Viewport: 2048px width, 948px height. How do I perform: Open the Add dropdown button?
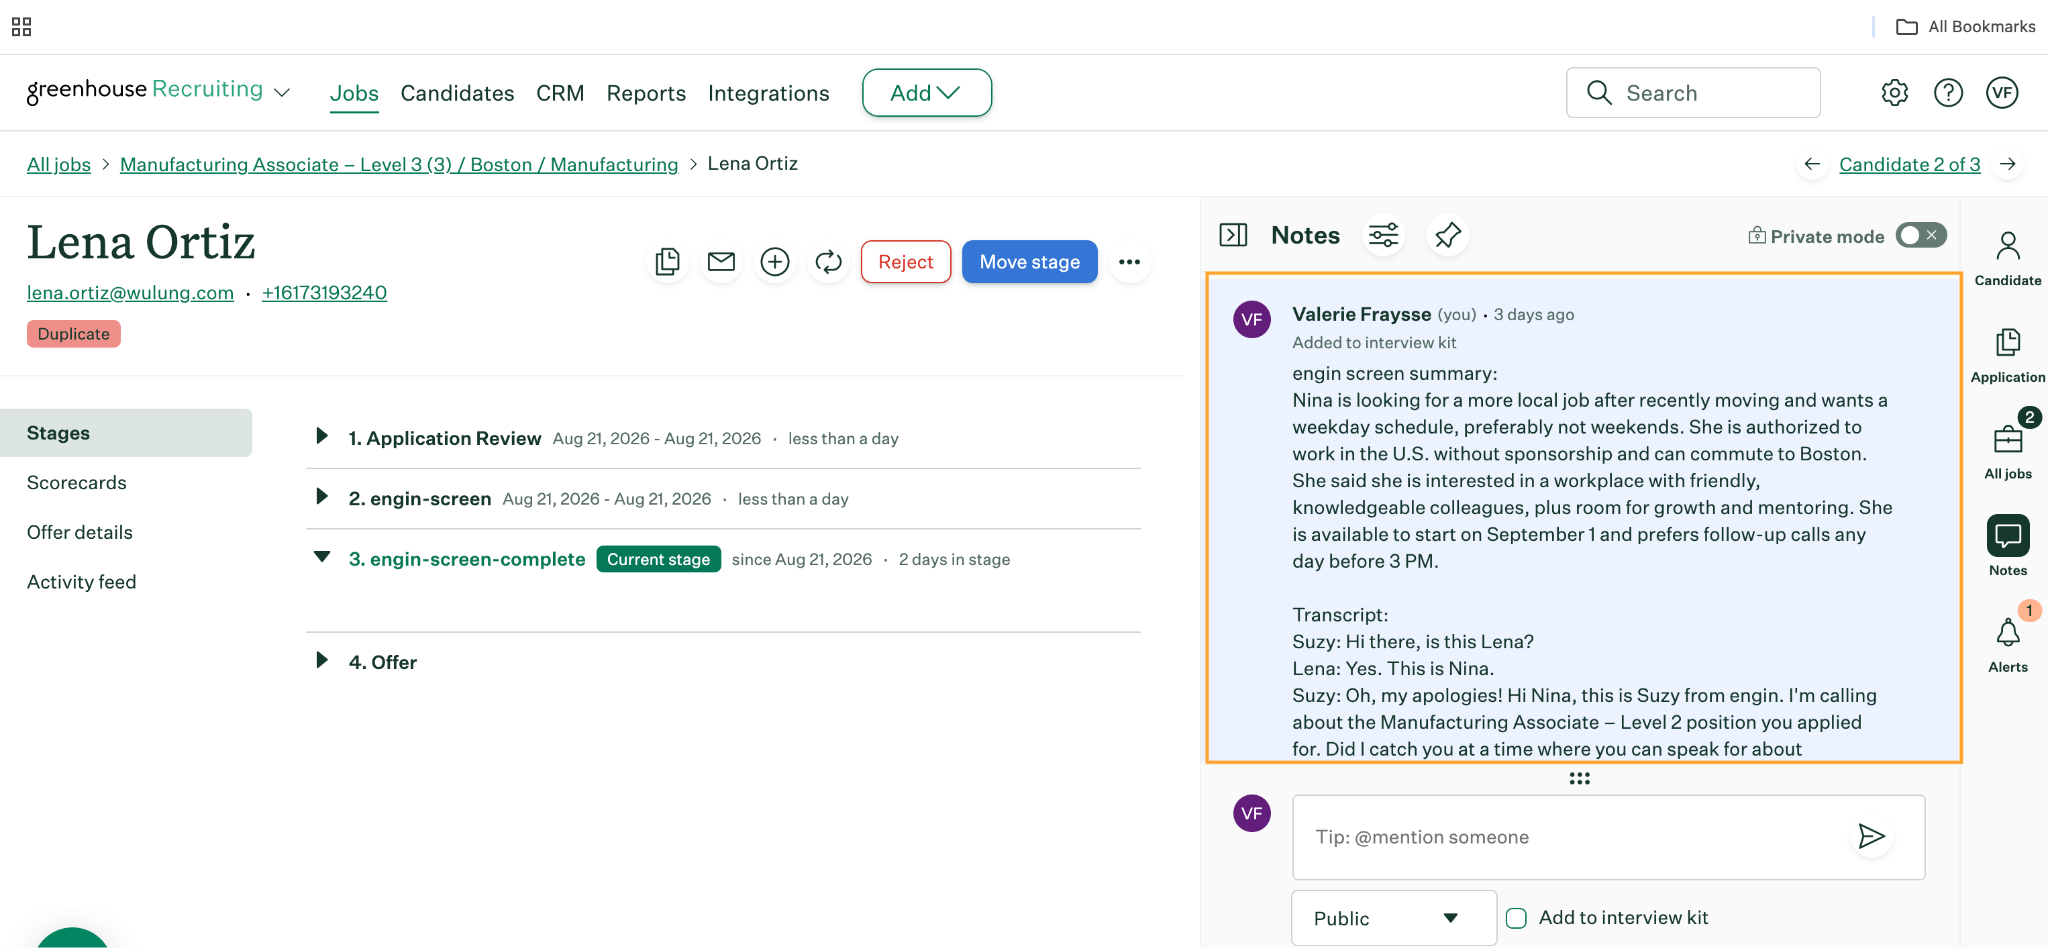click(926, 93)
